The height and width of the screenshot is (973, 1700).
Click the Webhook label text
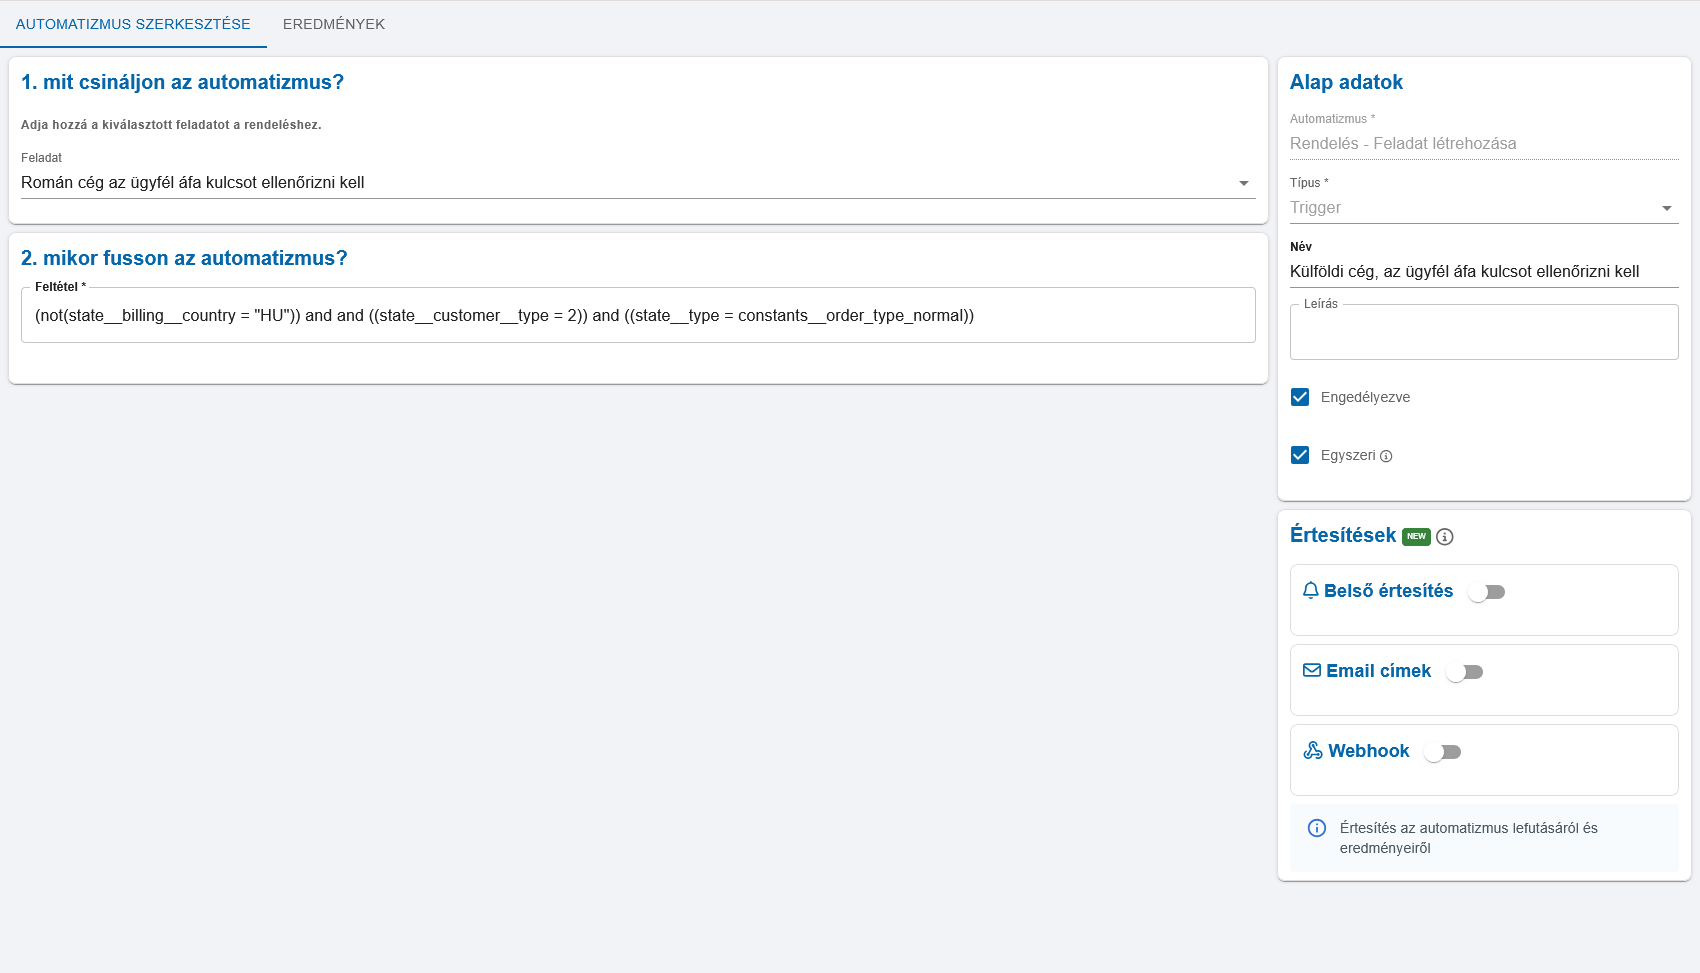1368,751
